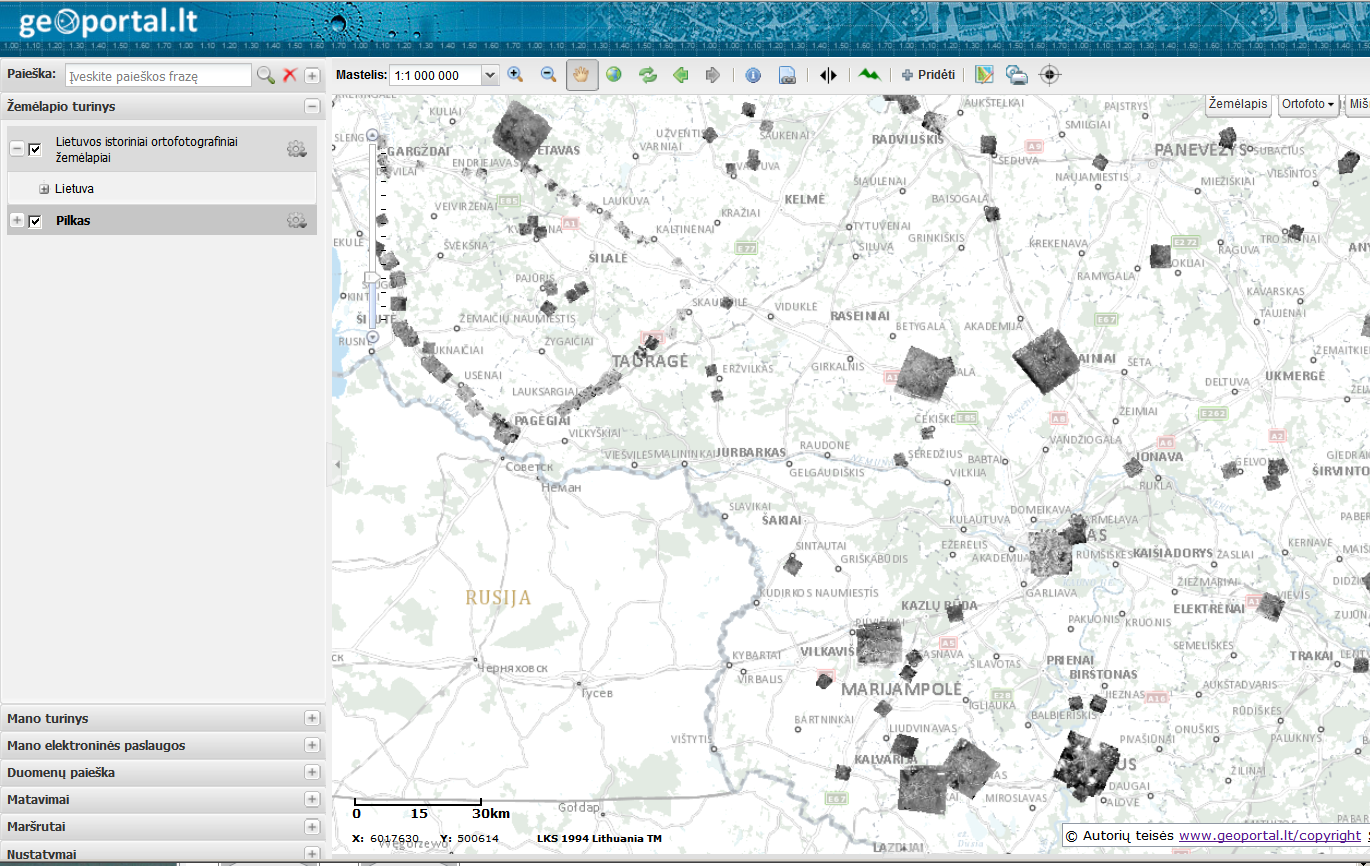Click the zoom out magnifier tool
This screenshot has height=866, width=1370.
click(548, 75)
